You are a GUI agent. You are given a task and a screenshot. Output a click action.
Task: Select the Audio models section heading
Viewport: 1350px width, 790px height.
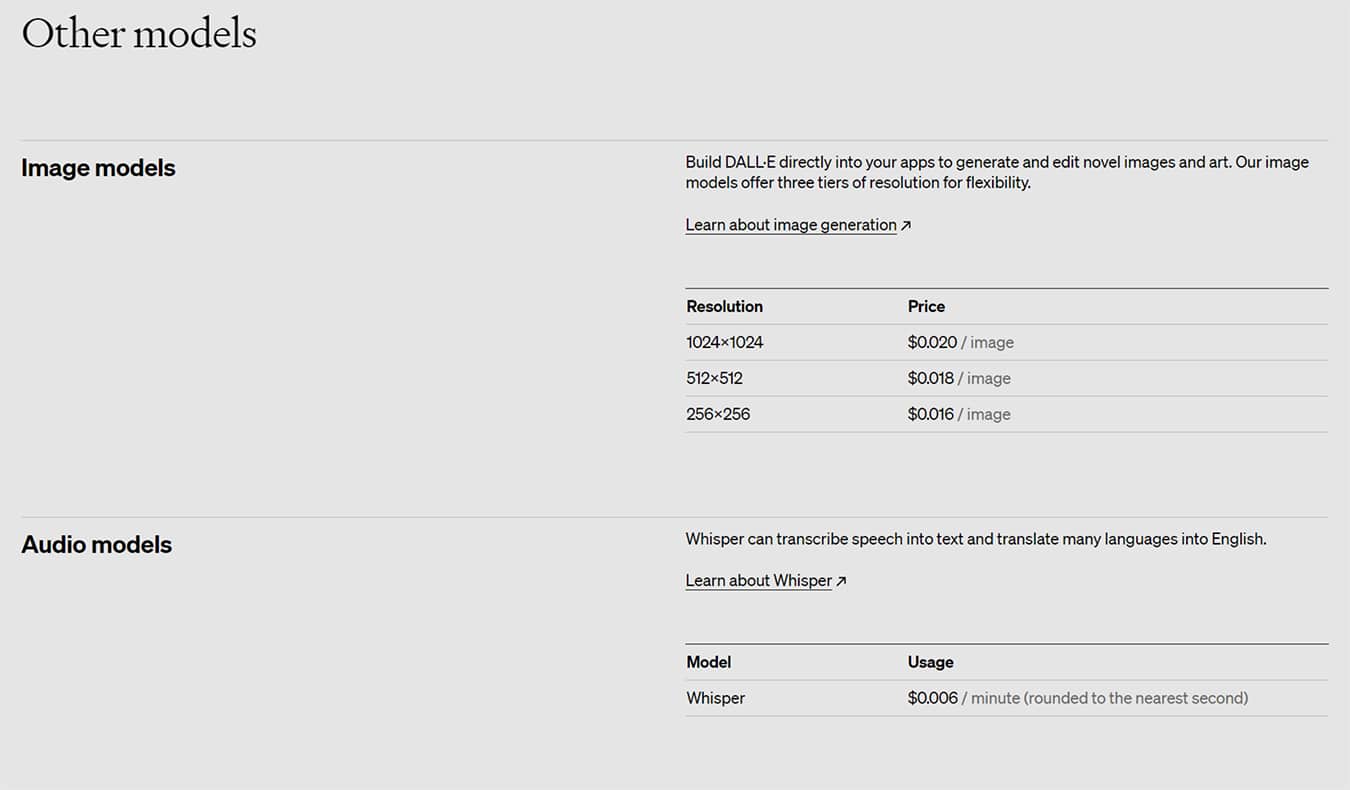pos(96,545)
